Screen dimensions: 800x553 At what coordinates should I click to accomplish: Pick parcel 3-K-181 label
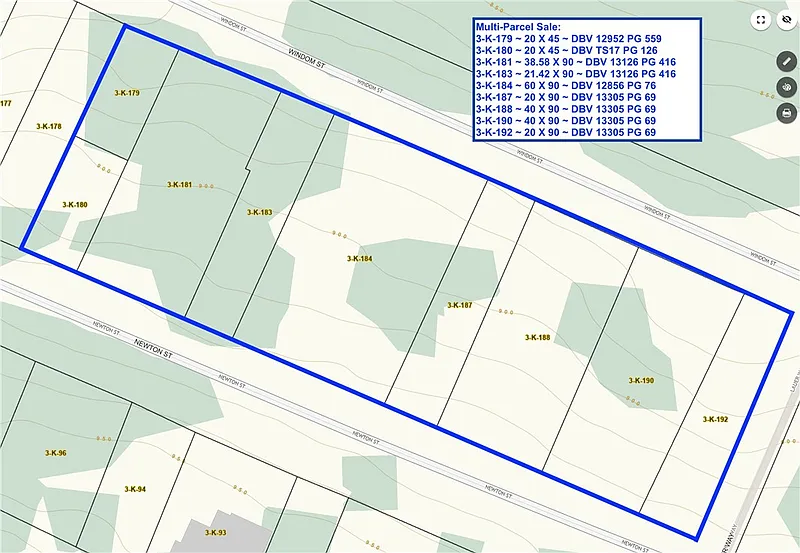[179, 185]
